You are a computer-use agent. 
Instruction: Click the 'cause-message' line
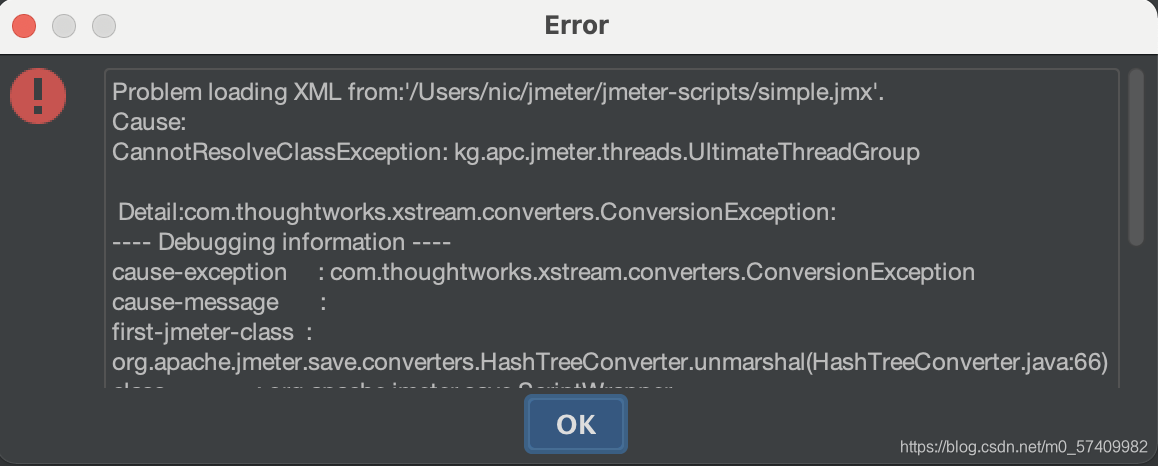point(219,302)
